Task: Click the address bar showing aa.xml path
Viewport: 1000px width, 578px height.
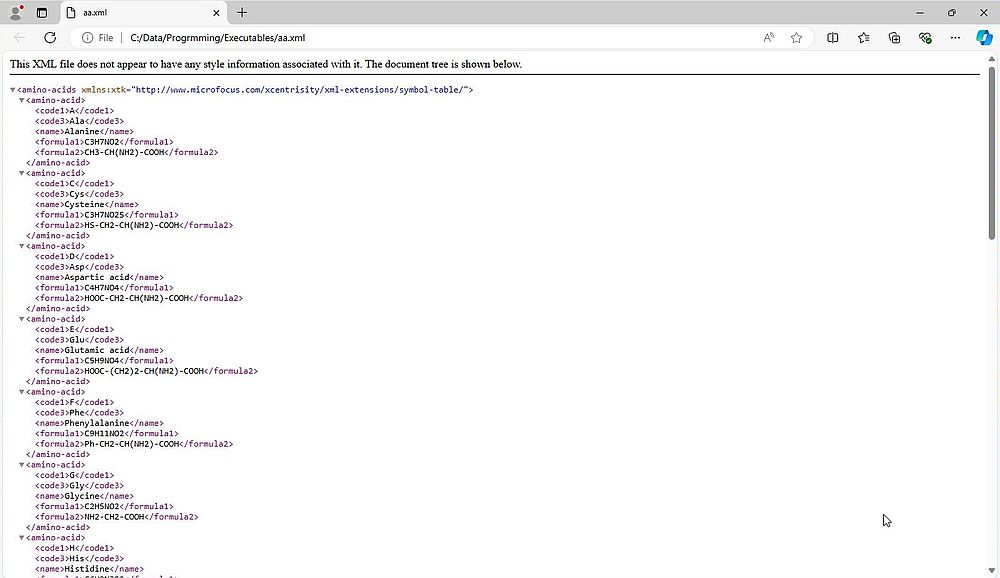Action: [x=217, y=38]
